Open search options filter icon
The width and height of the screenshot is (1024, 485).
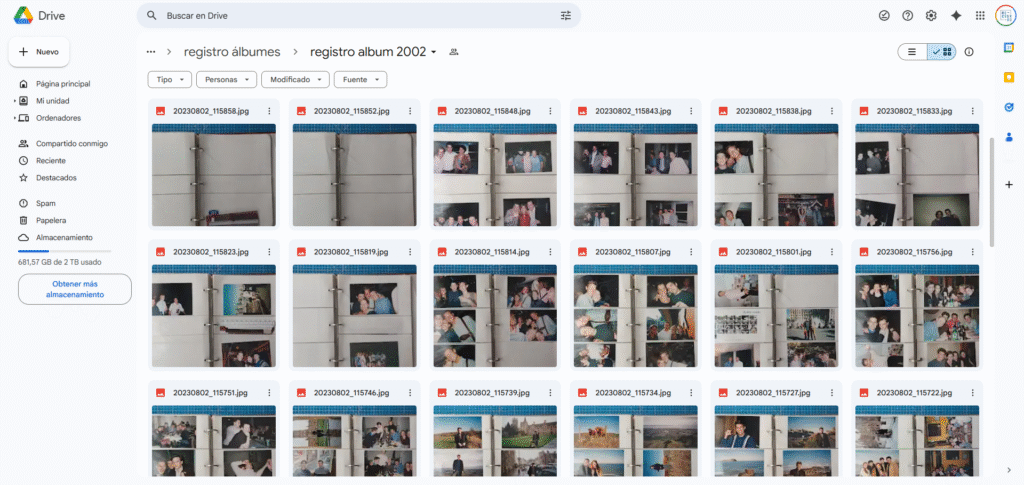tap(566, 15)
